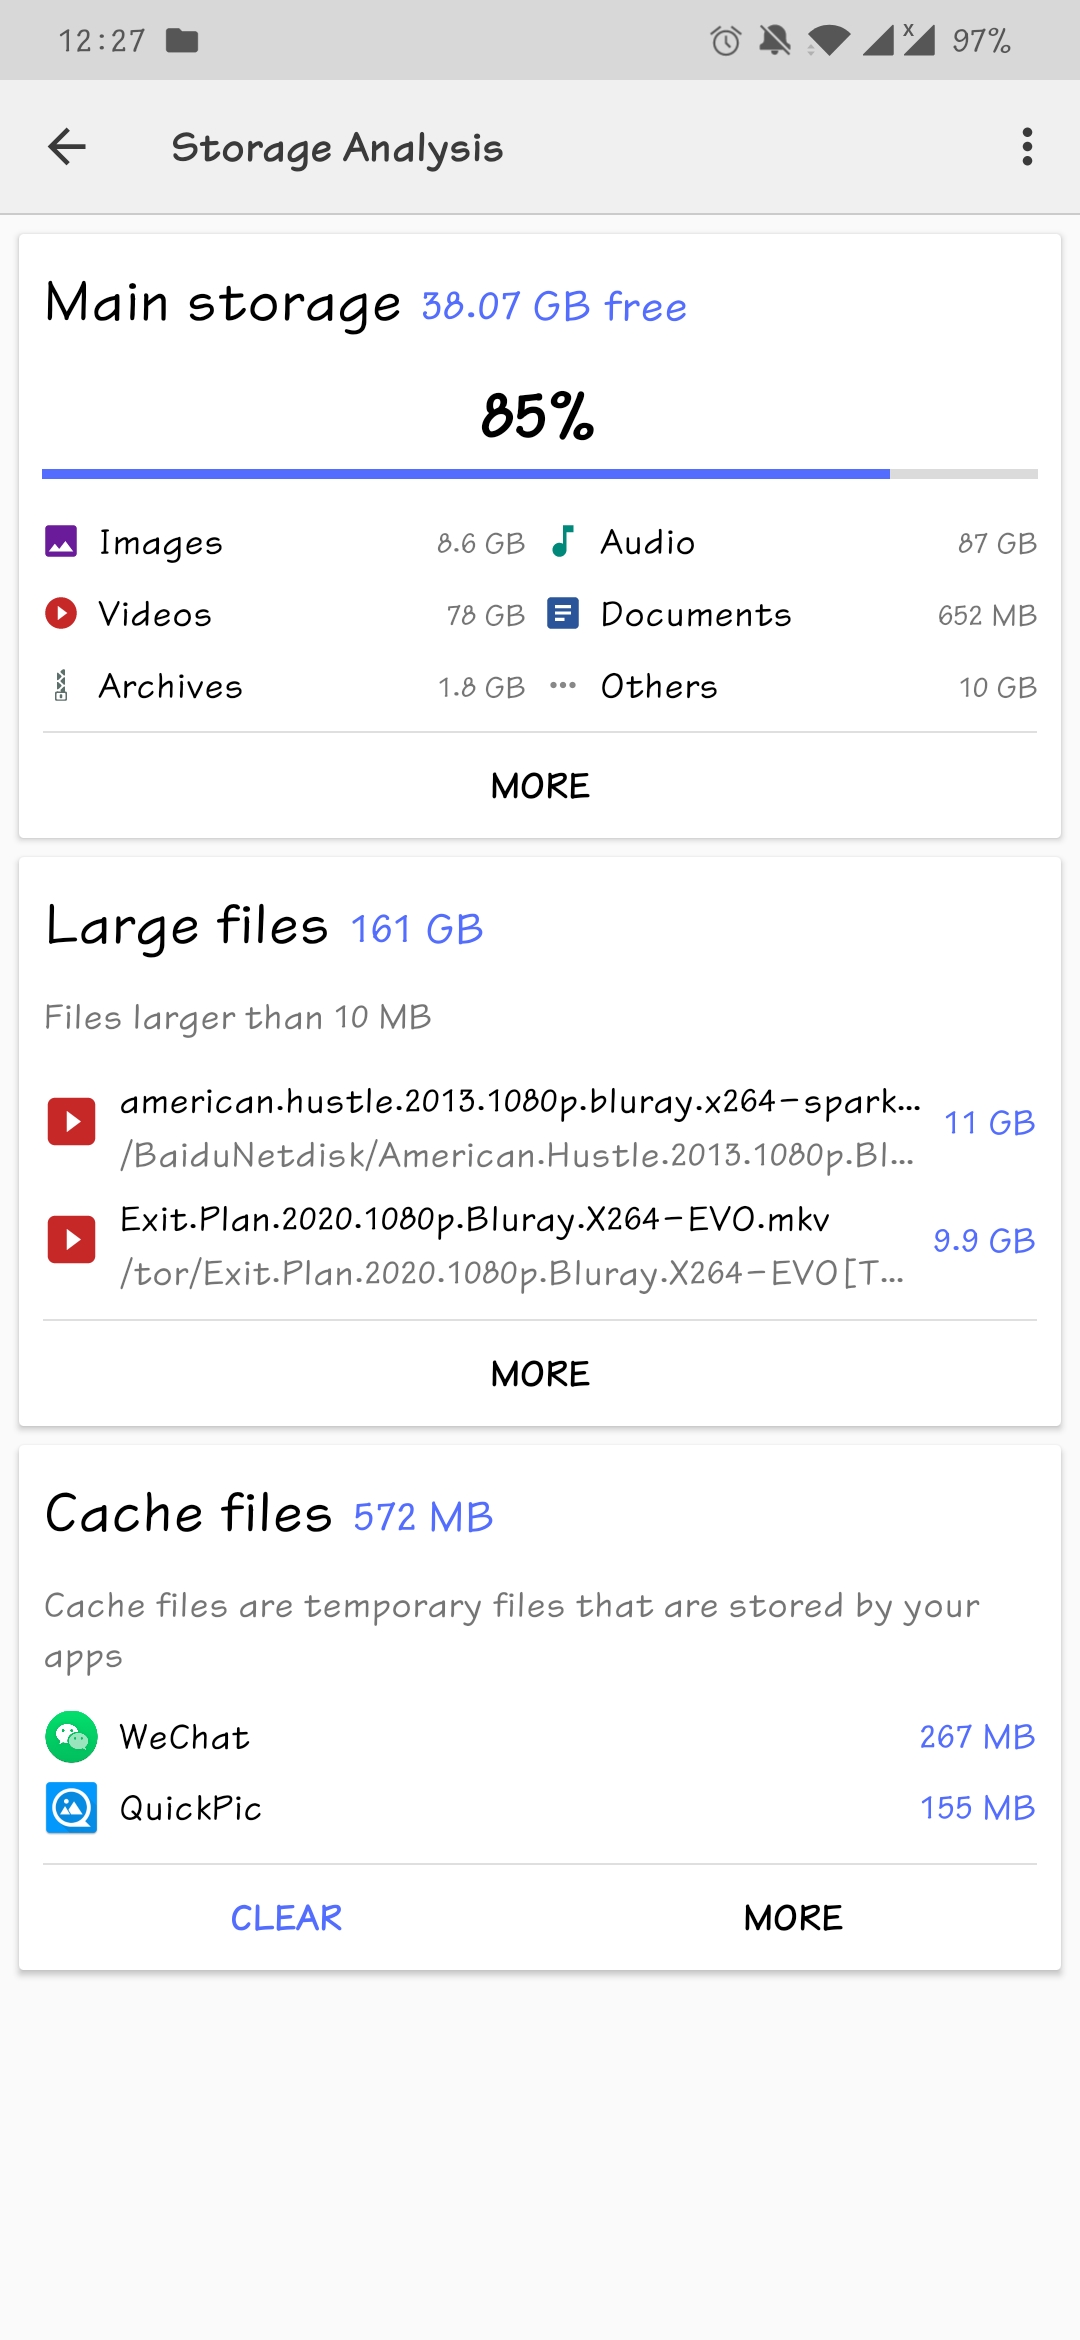Tap the alarm icon in status bar
Viewport: 1080px width, 2340px height.
click(726, 41)
